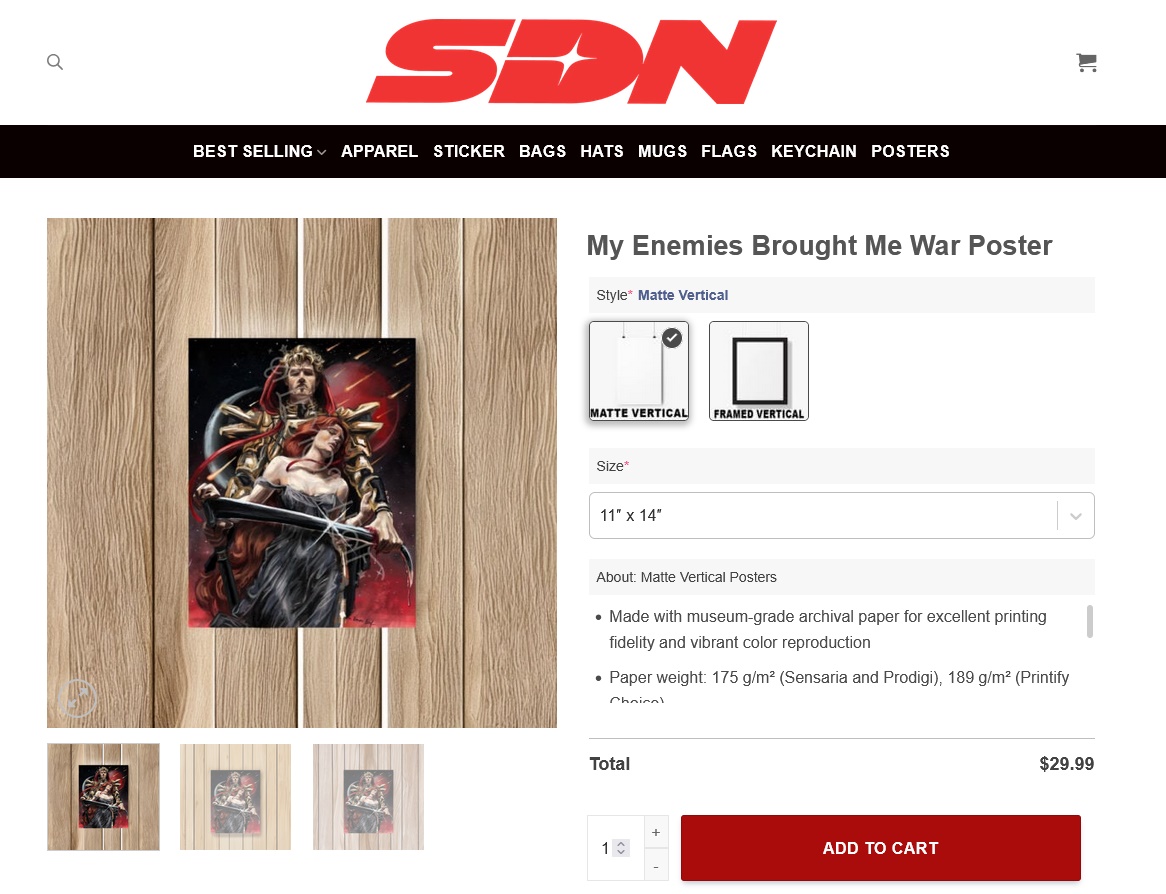The width and height of the screenshot is (1166, 894).
Task: Decrease quantity with the minus button
Action: point(656,866)
